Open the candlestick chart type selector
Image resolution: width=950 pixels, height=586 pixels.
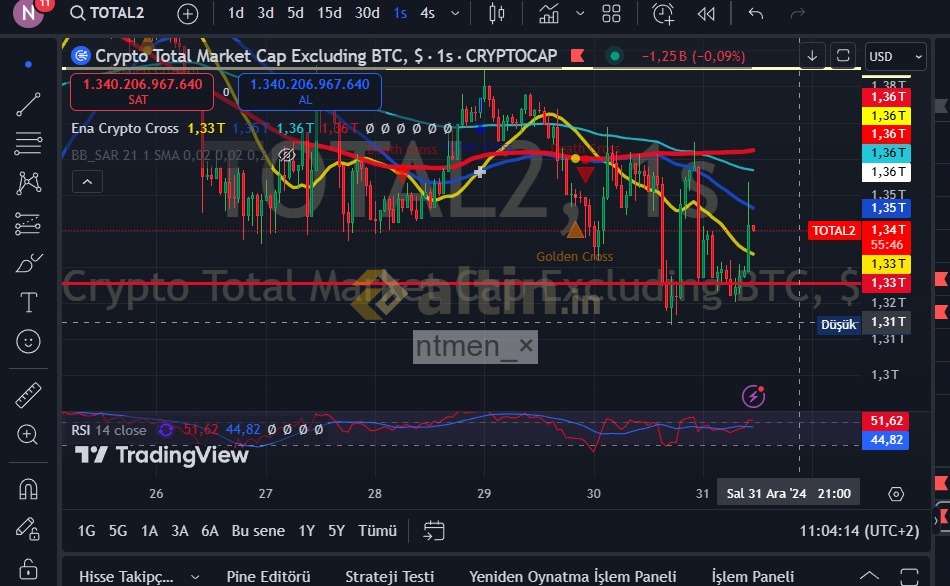(x=496, y=13)
